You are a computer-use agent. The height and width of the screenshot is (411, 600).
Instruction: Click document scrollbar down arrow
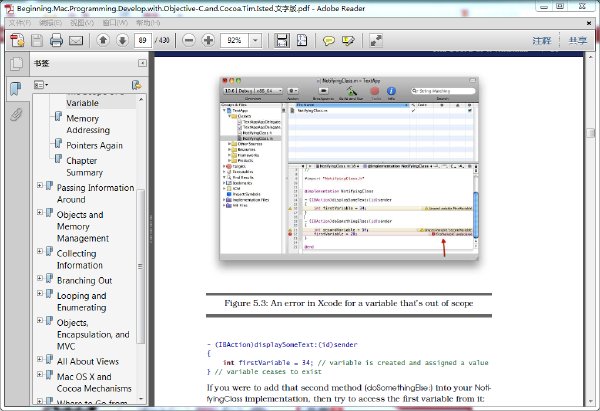click(x=590, y=402)
